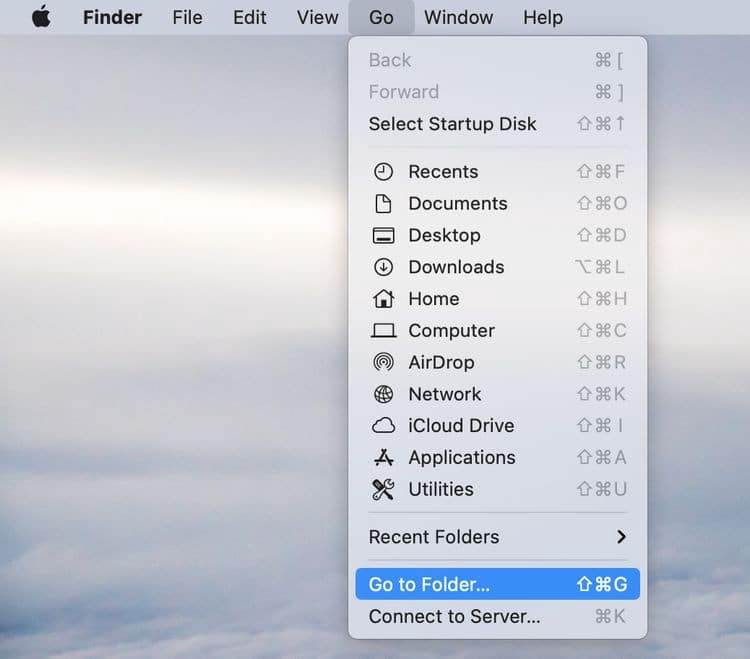Viewport: 750px width, 659px height.
Task: Click the ⇧⌘G shortcut in Go to Folder
Action: 602,584
